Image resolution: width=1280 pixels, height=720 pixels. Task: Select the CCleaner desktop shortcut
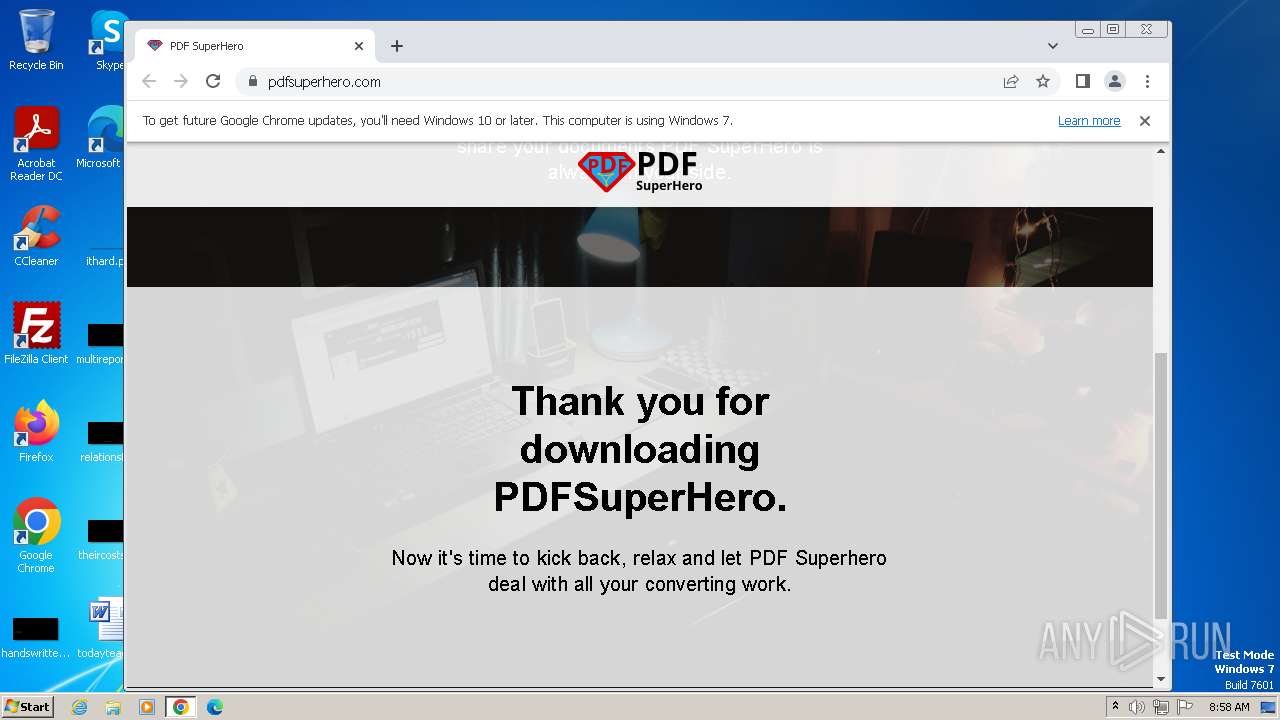click(36, 236)
